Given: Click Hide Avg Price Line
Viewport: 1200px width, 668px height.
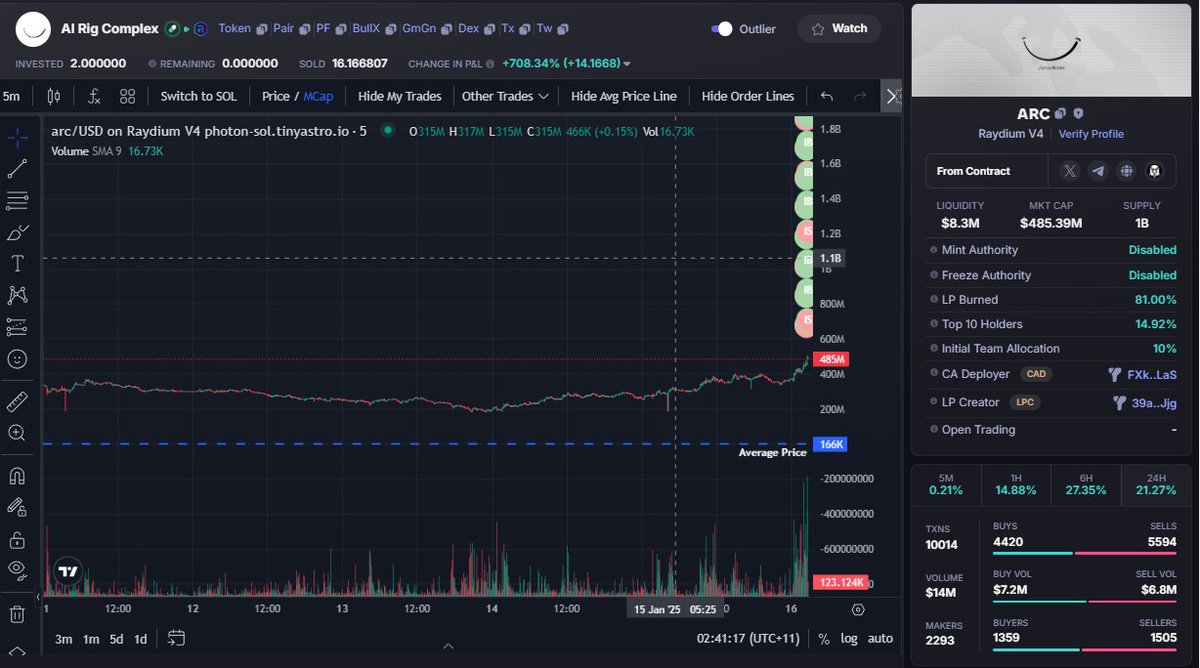Looking at the screenshot, I should pos(623,96).
